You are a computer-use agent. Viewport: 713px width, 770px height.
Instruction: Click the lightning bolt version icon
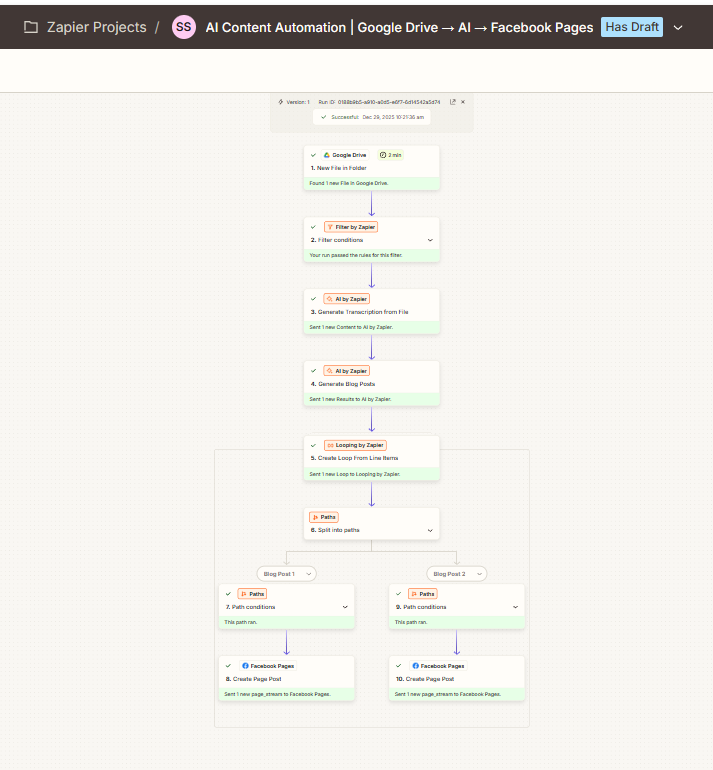point(280,102)
